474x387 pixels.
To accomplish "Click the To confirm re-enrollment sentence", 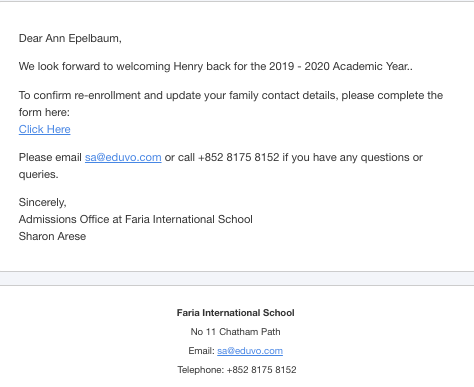I will (231, 103).
